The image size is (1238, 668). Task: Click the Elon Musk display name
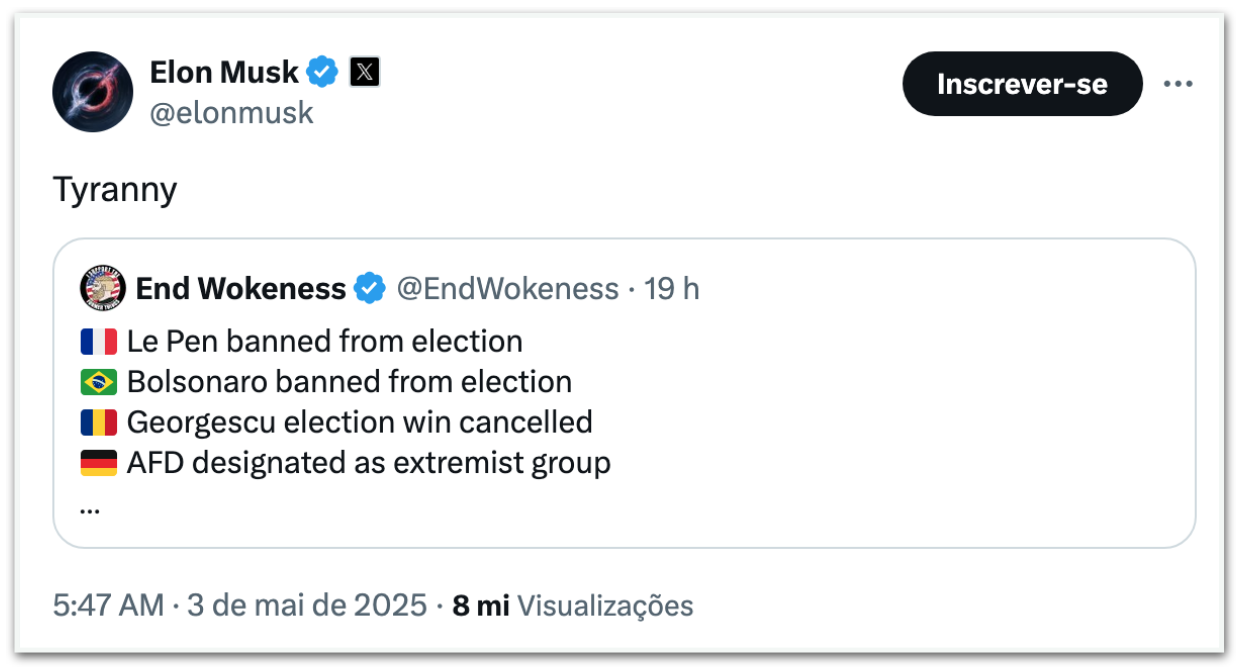(224, 72)
